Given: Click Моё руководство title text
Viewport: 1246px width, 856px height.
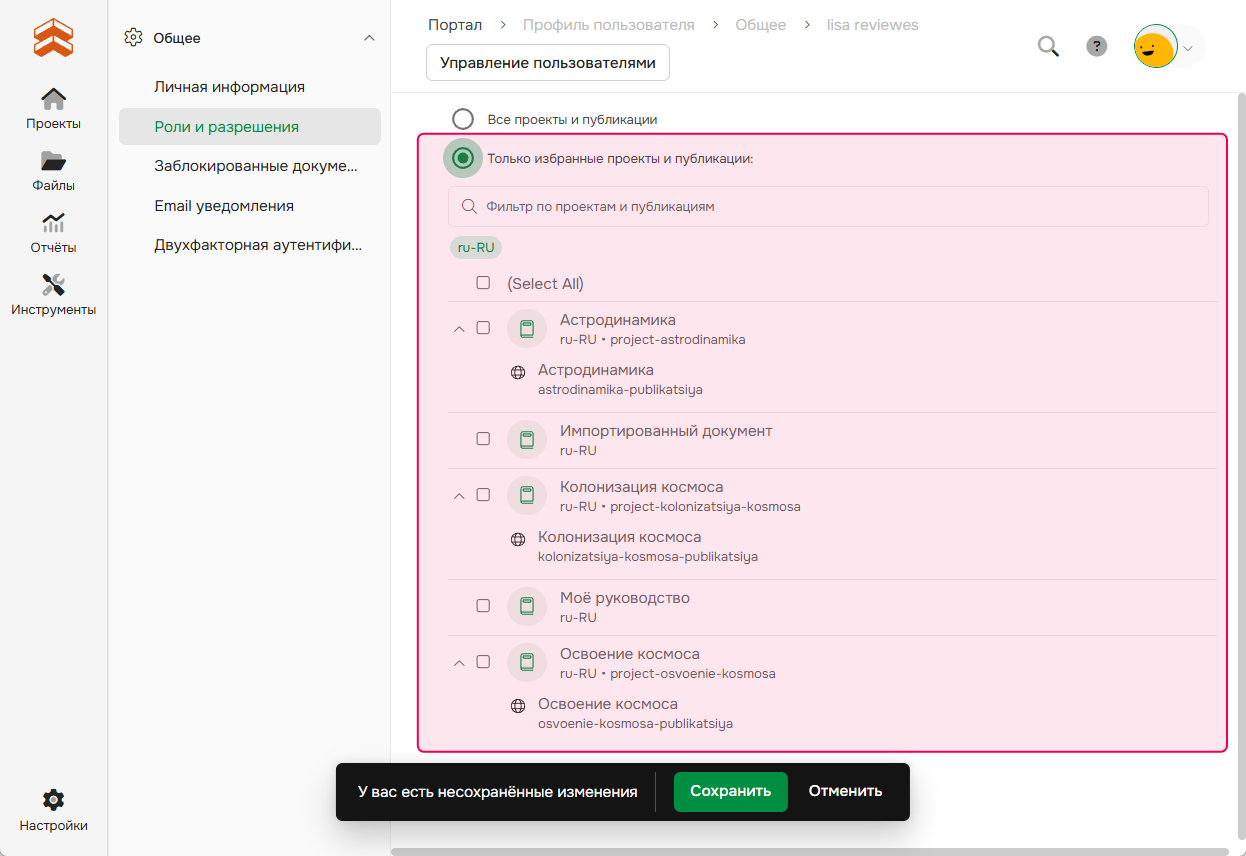Looking at the screenshot, I should tap(625, 598).
